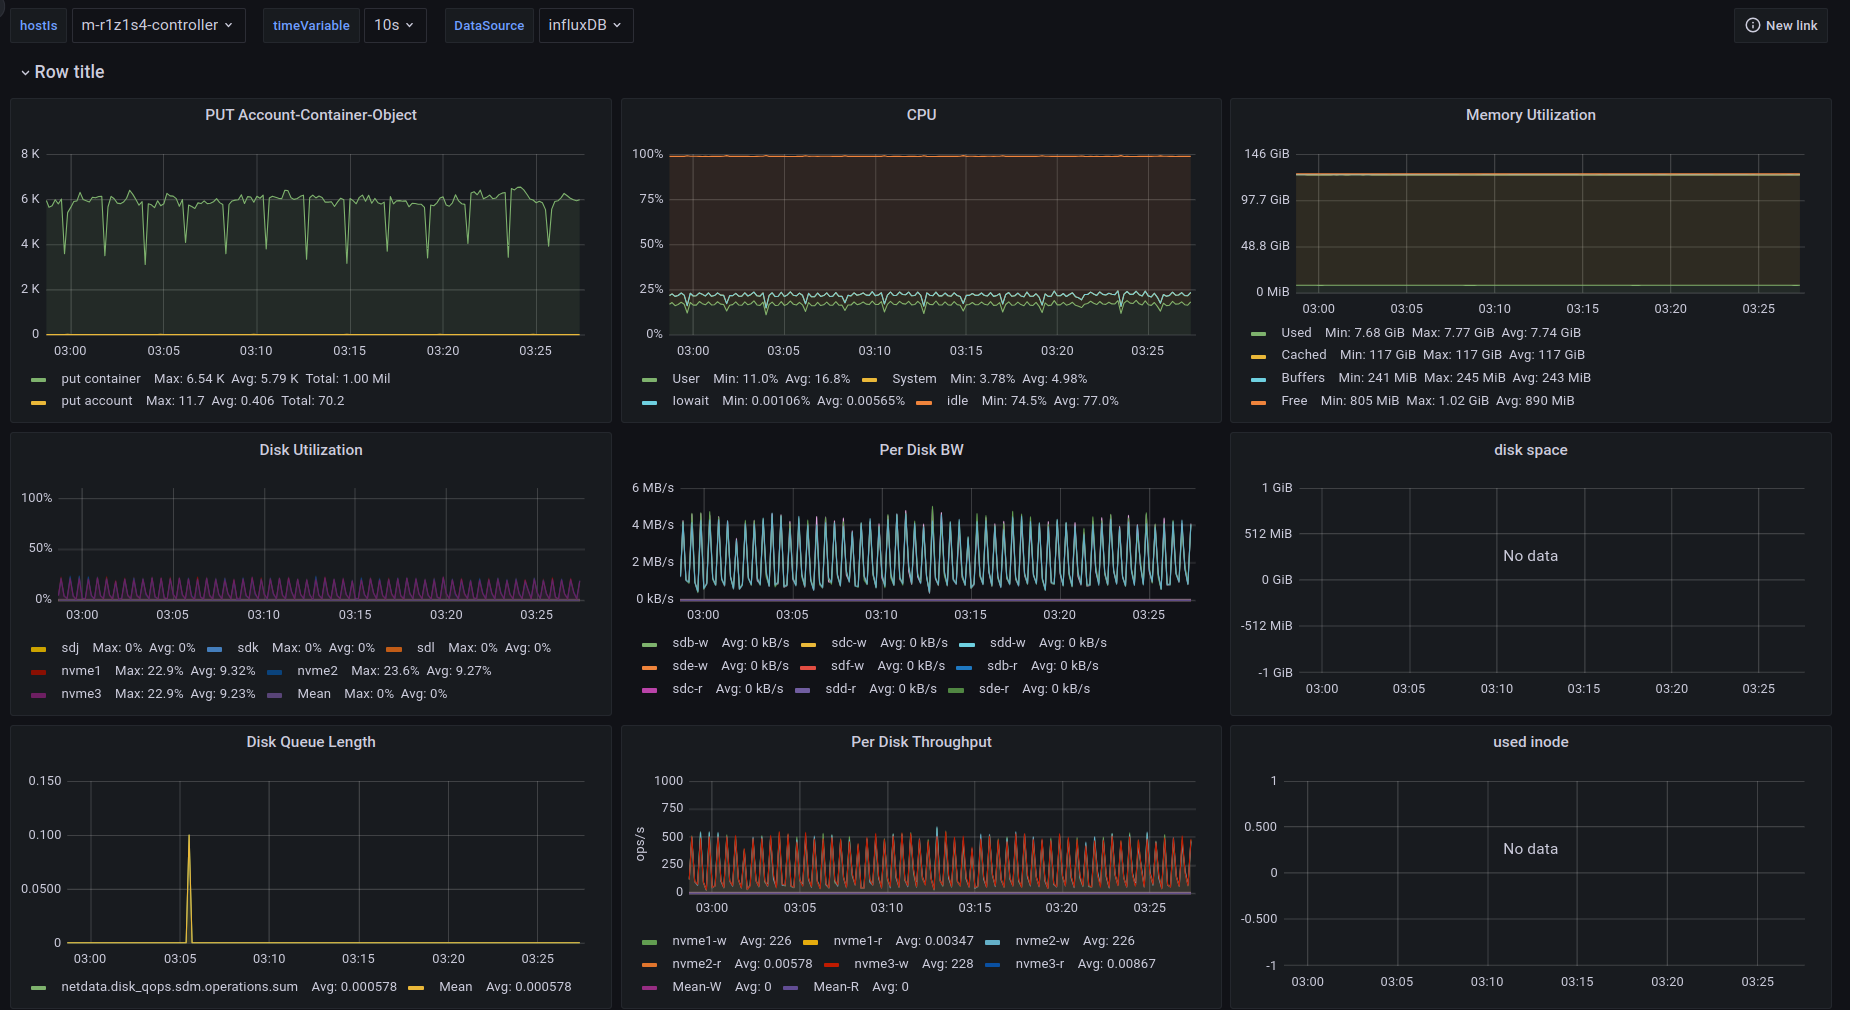Screen dimensions: 1850x1010
Task: Click the nvme1 legend red color icon
Action: click(x=39, y=672)
